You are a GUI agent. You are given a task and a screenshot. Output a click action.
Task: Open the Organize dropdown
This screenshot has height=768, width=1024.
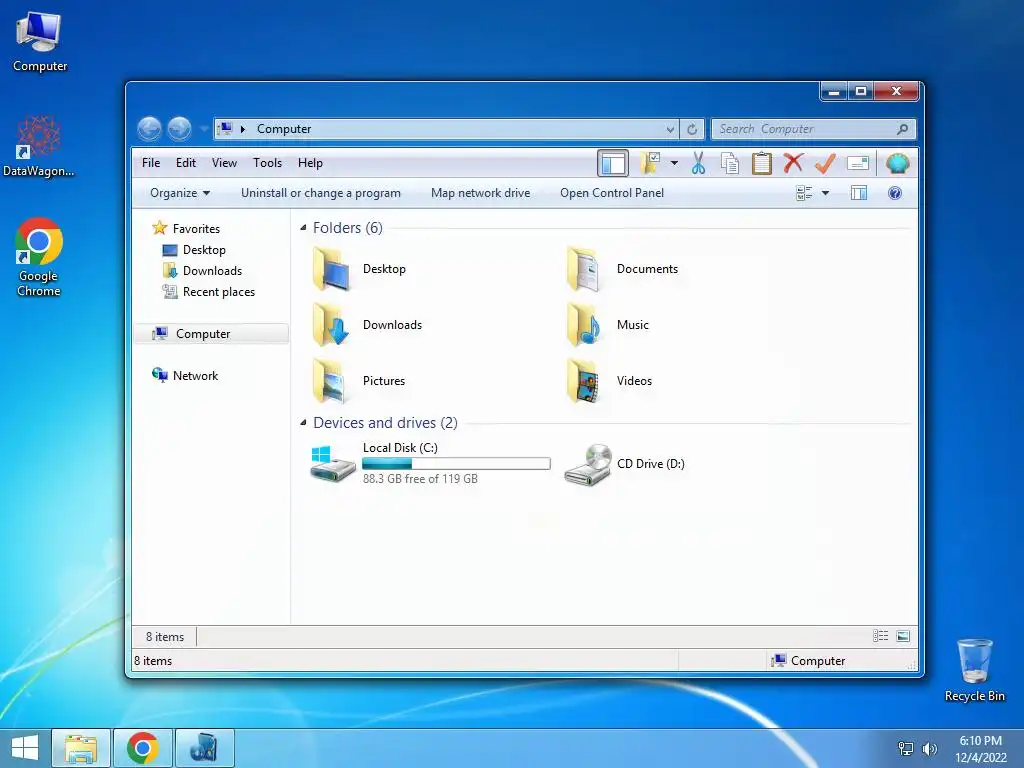pos(180,193)
